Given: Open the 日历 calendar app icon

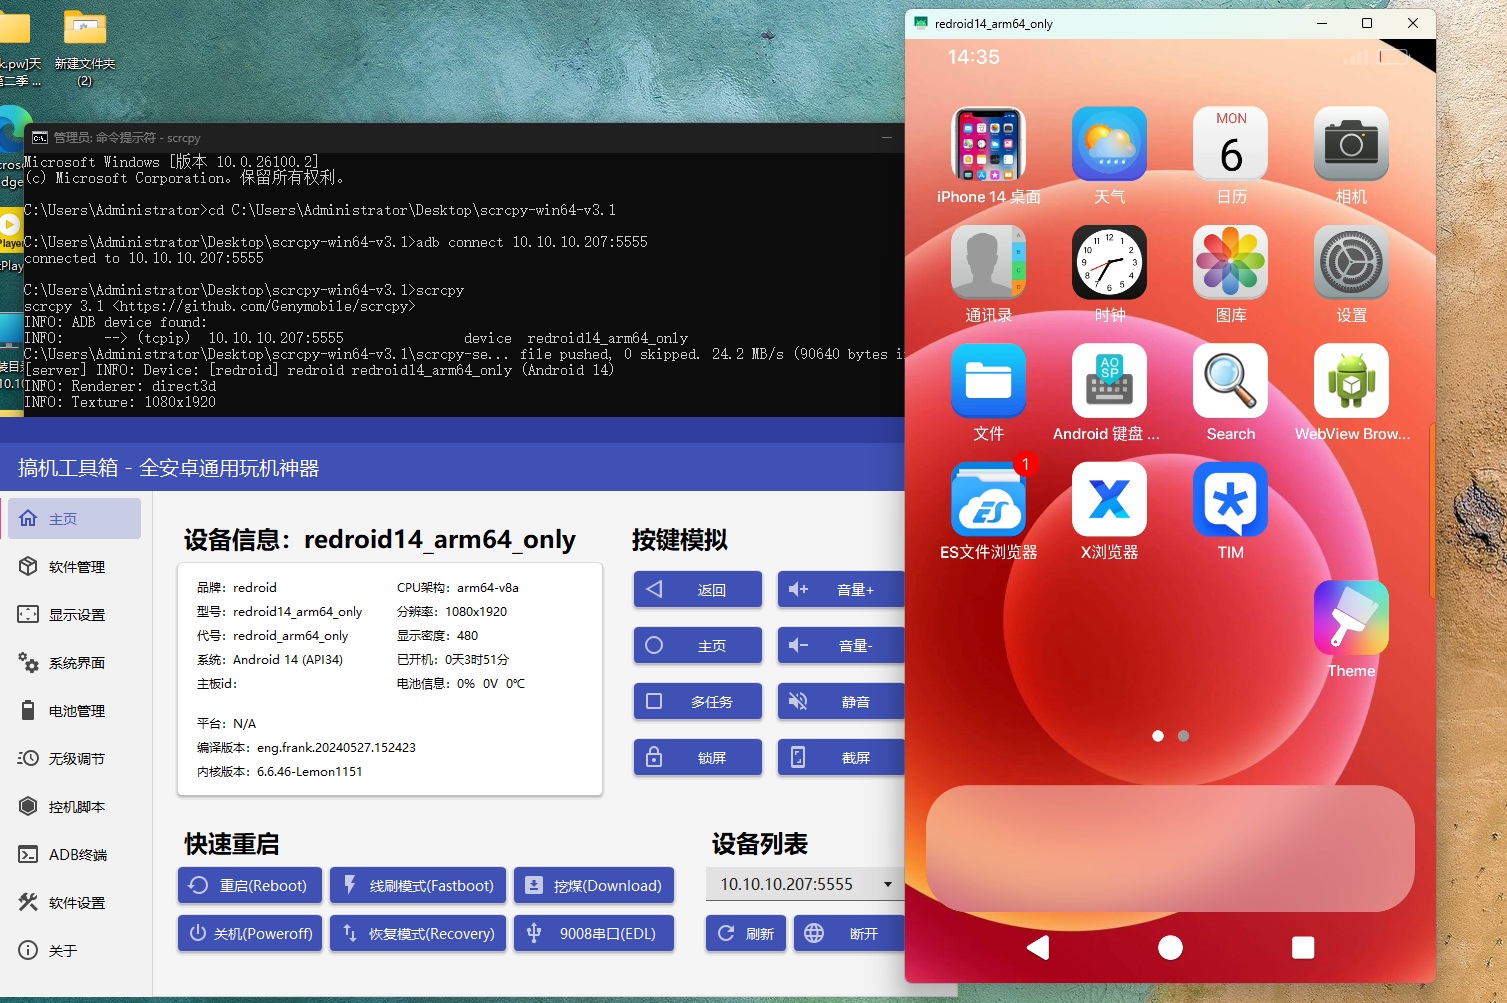Looking at the screenshot, I should pos(1231,144).
